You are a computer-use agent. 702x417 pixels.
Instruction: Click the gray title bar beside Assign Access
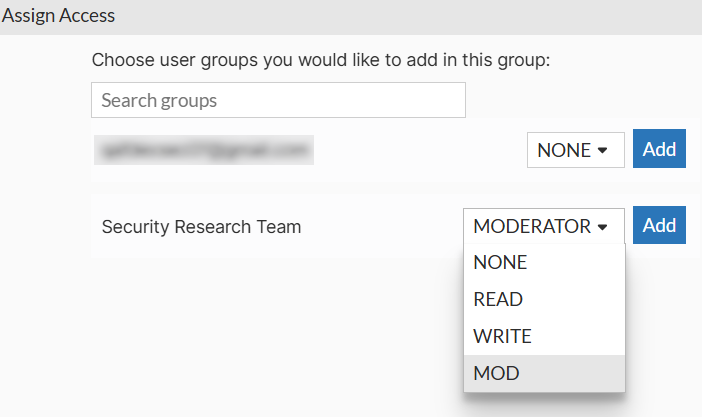tap(400, 16)
